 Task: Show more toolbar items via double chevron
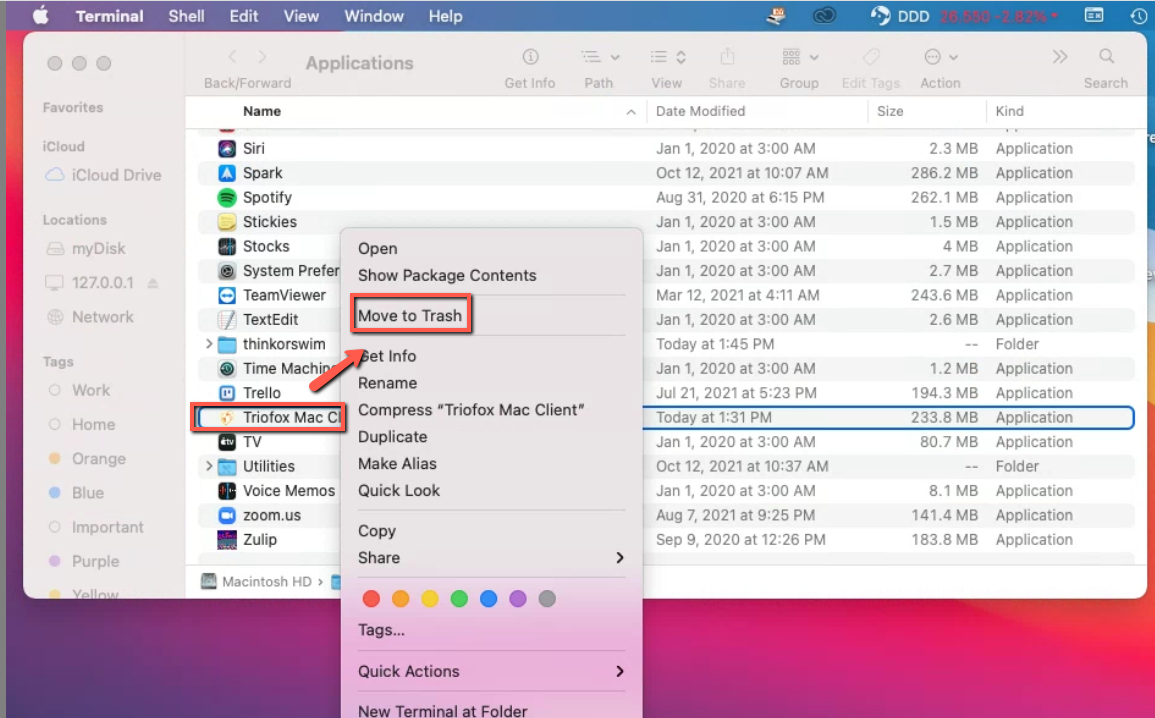(1060, 57)
